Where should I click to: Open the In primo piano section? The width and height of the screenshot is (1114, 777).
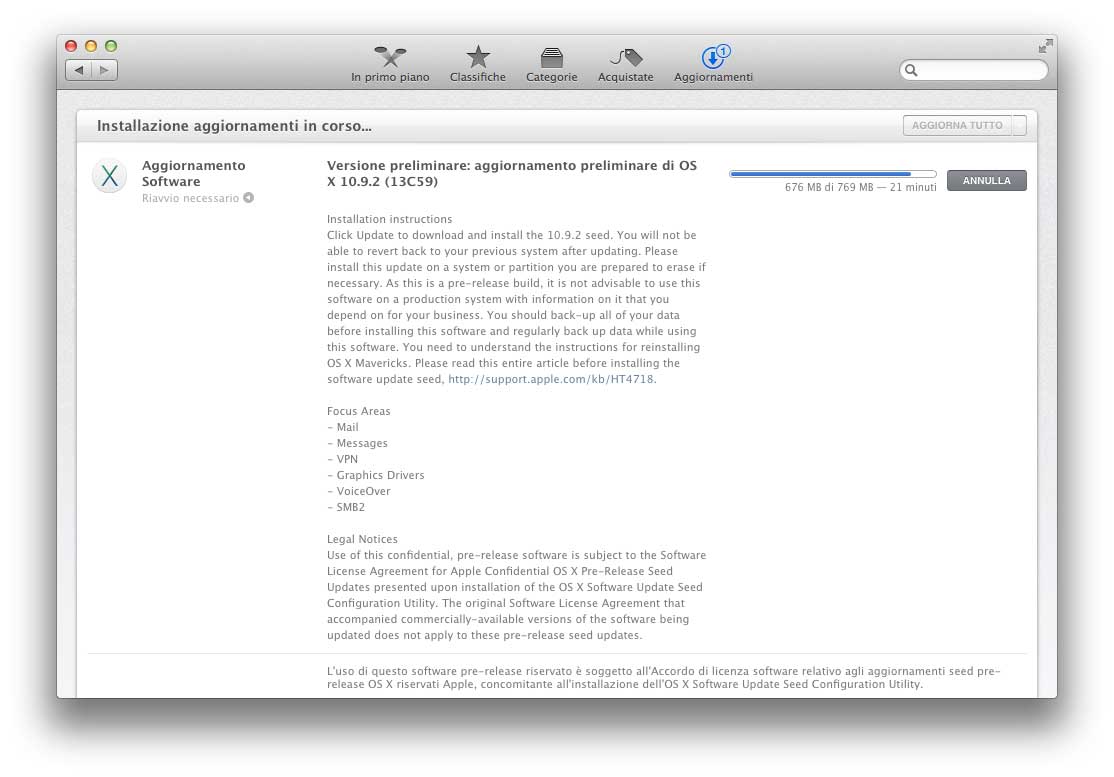(x=390, y=65)
